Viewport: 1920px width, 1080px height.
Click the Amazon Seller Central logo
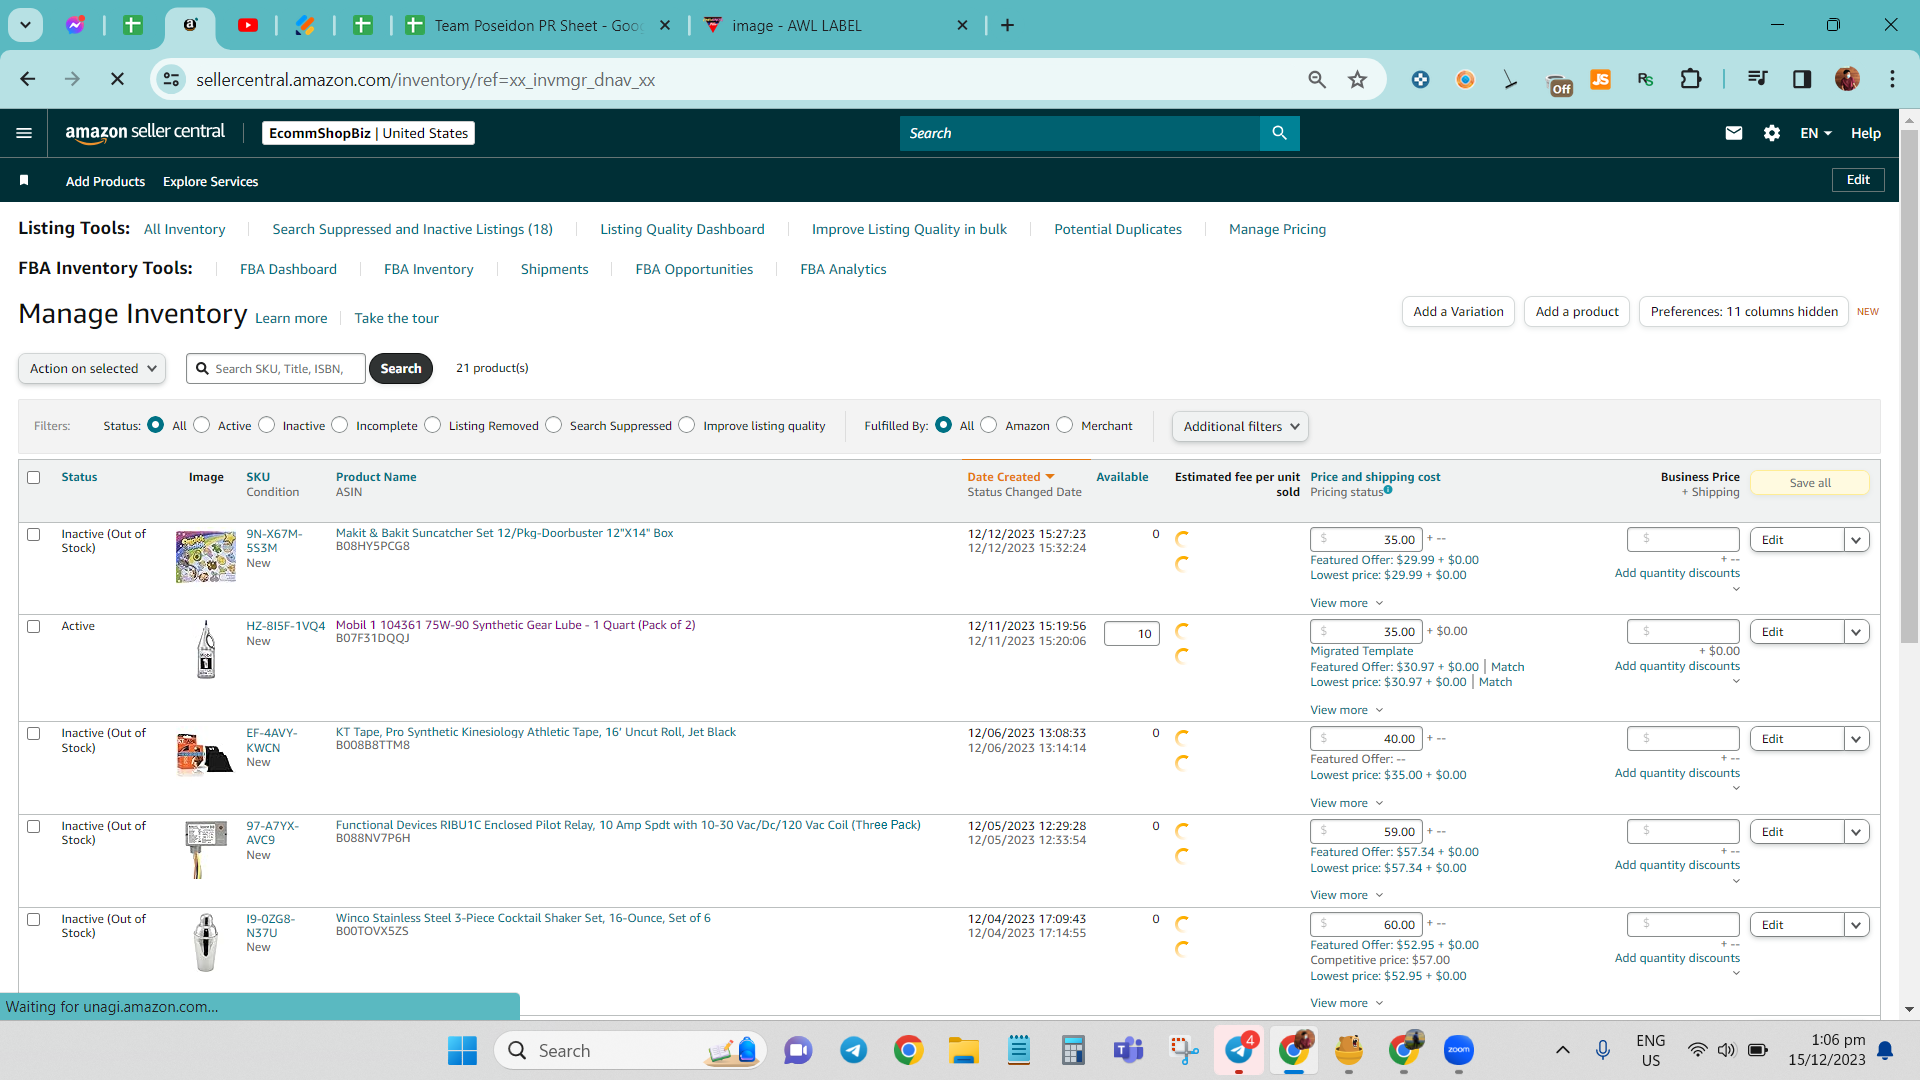(x=145, y=133)
